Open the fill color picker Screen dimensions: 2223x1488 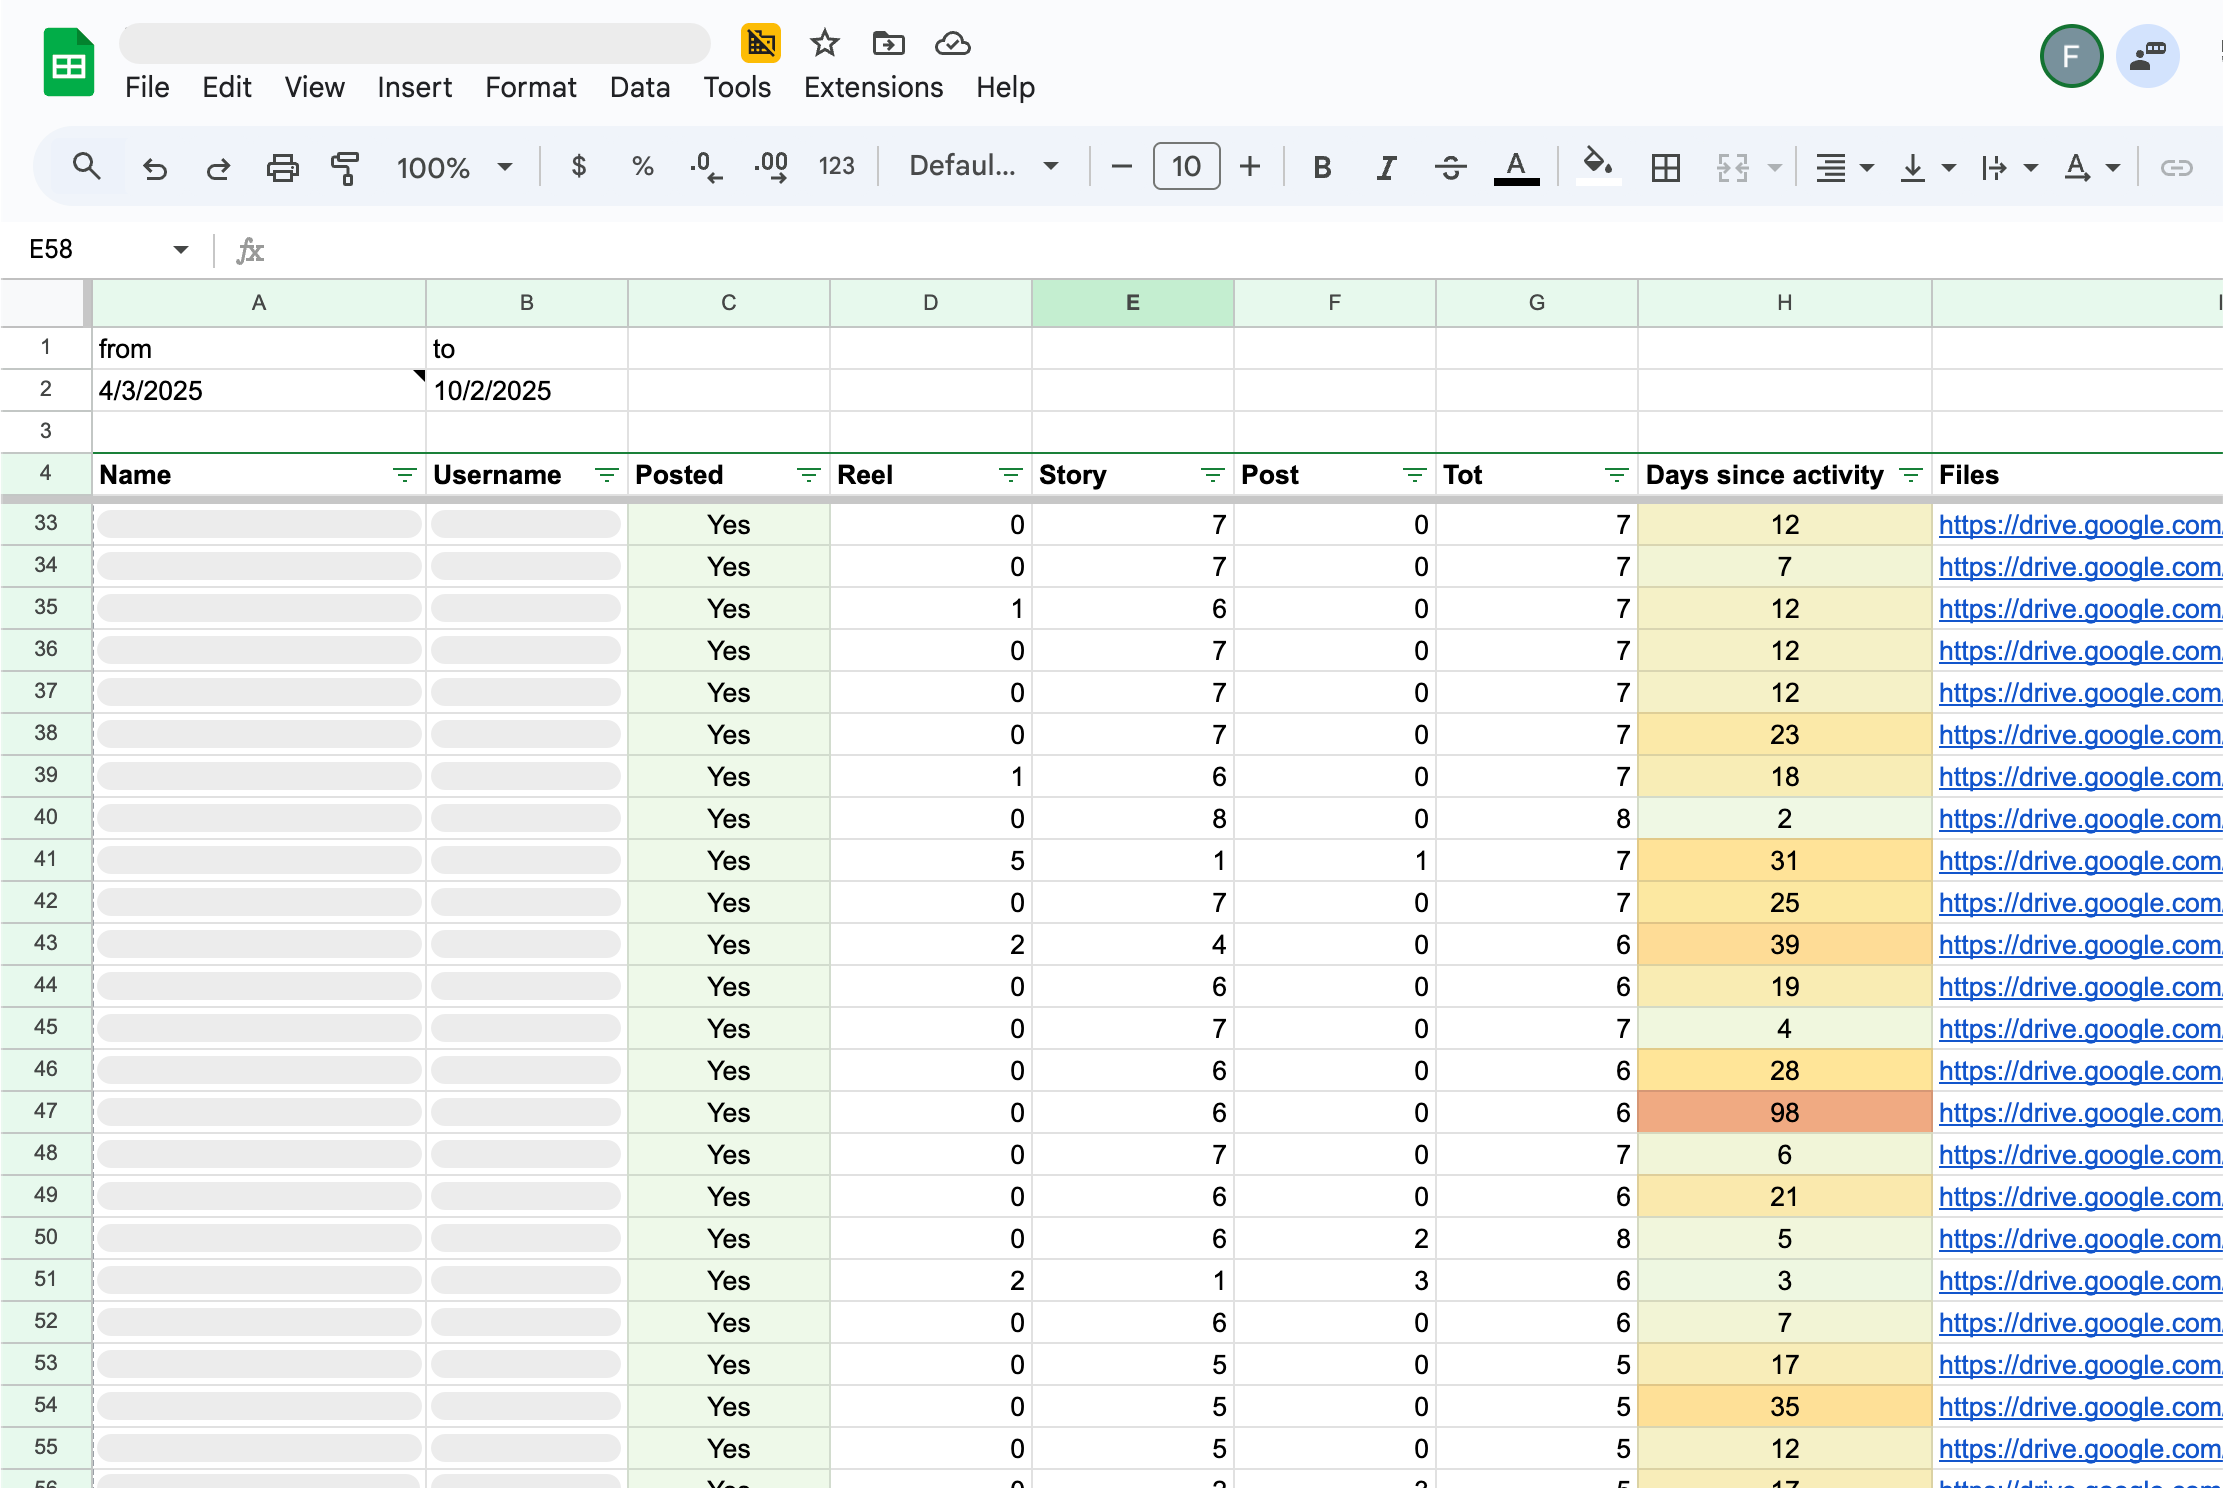[x=1597, y=165]
